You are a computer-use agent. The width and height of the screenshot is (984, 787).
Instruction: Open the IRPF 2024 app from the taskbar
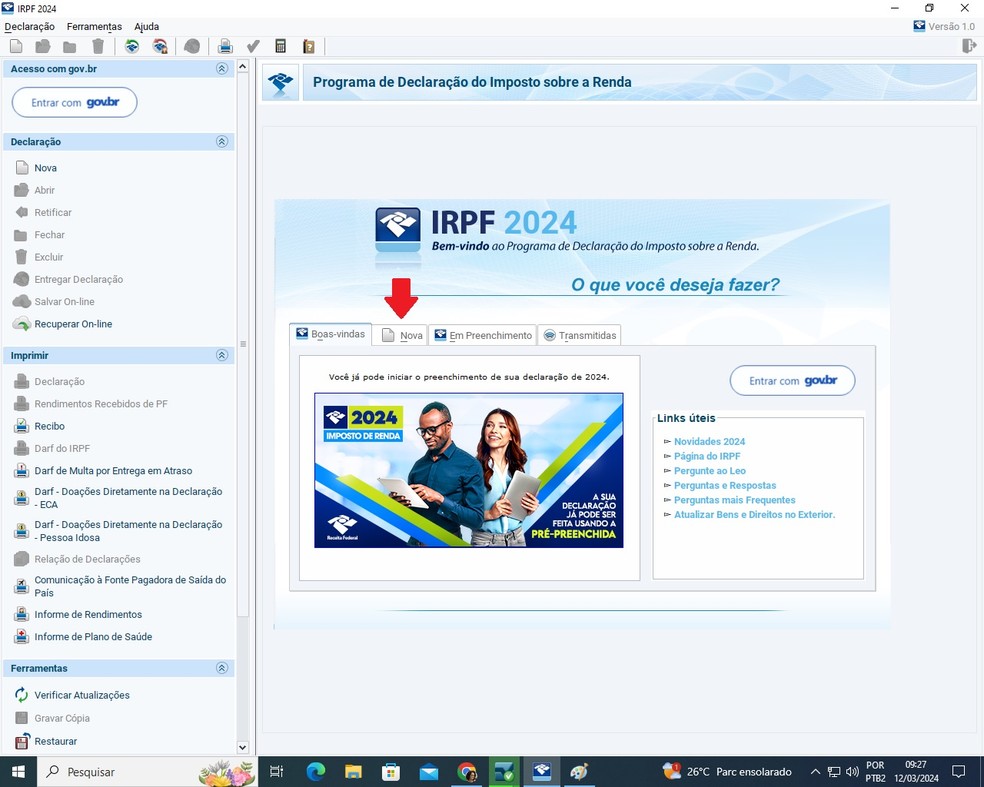tap(540, 771)
